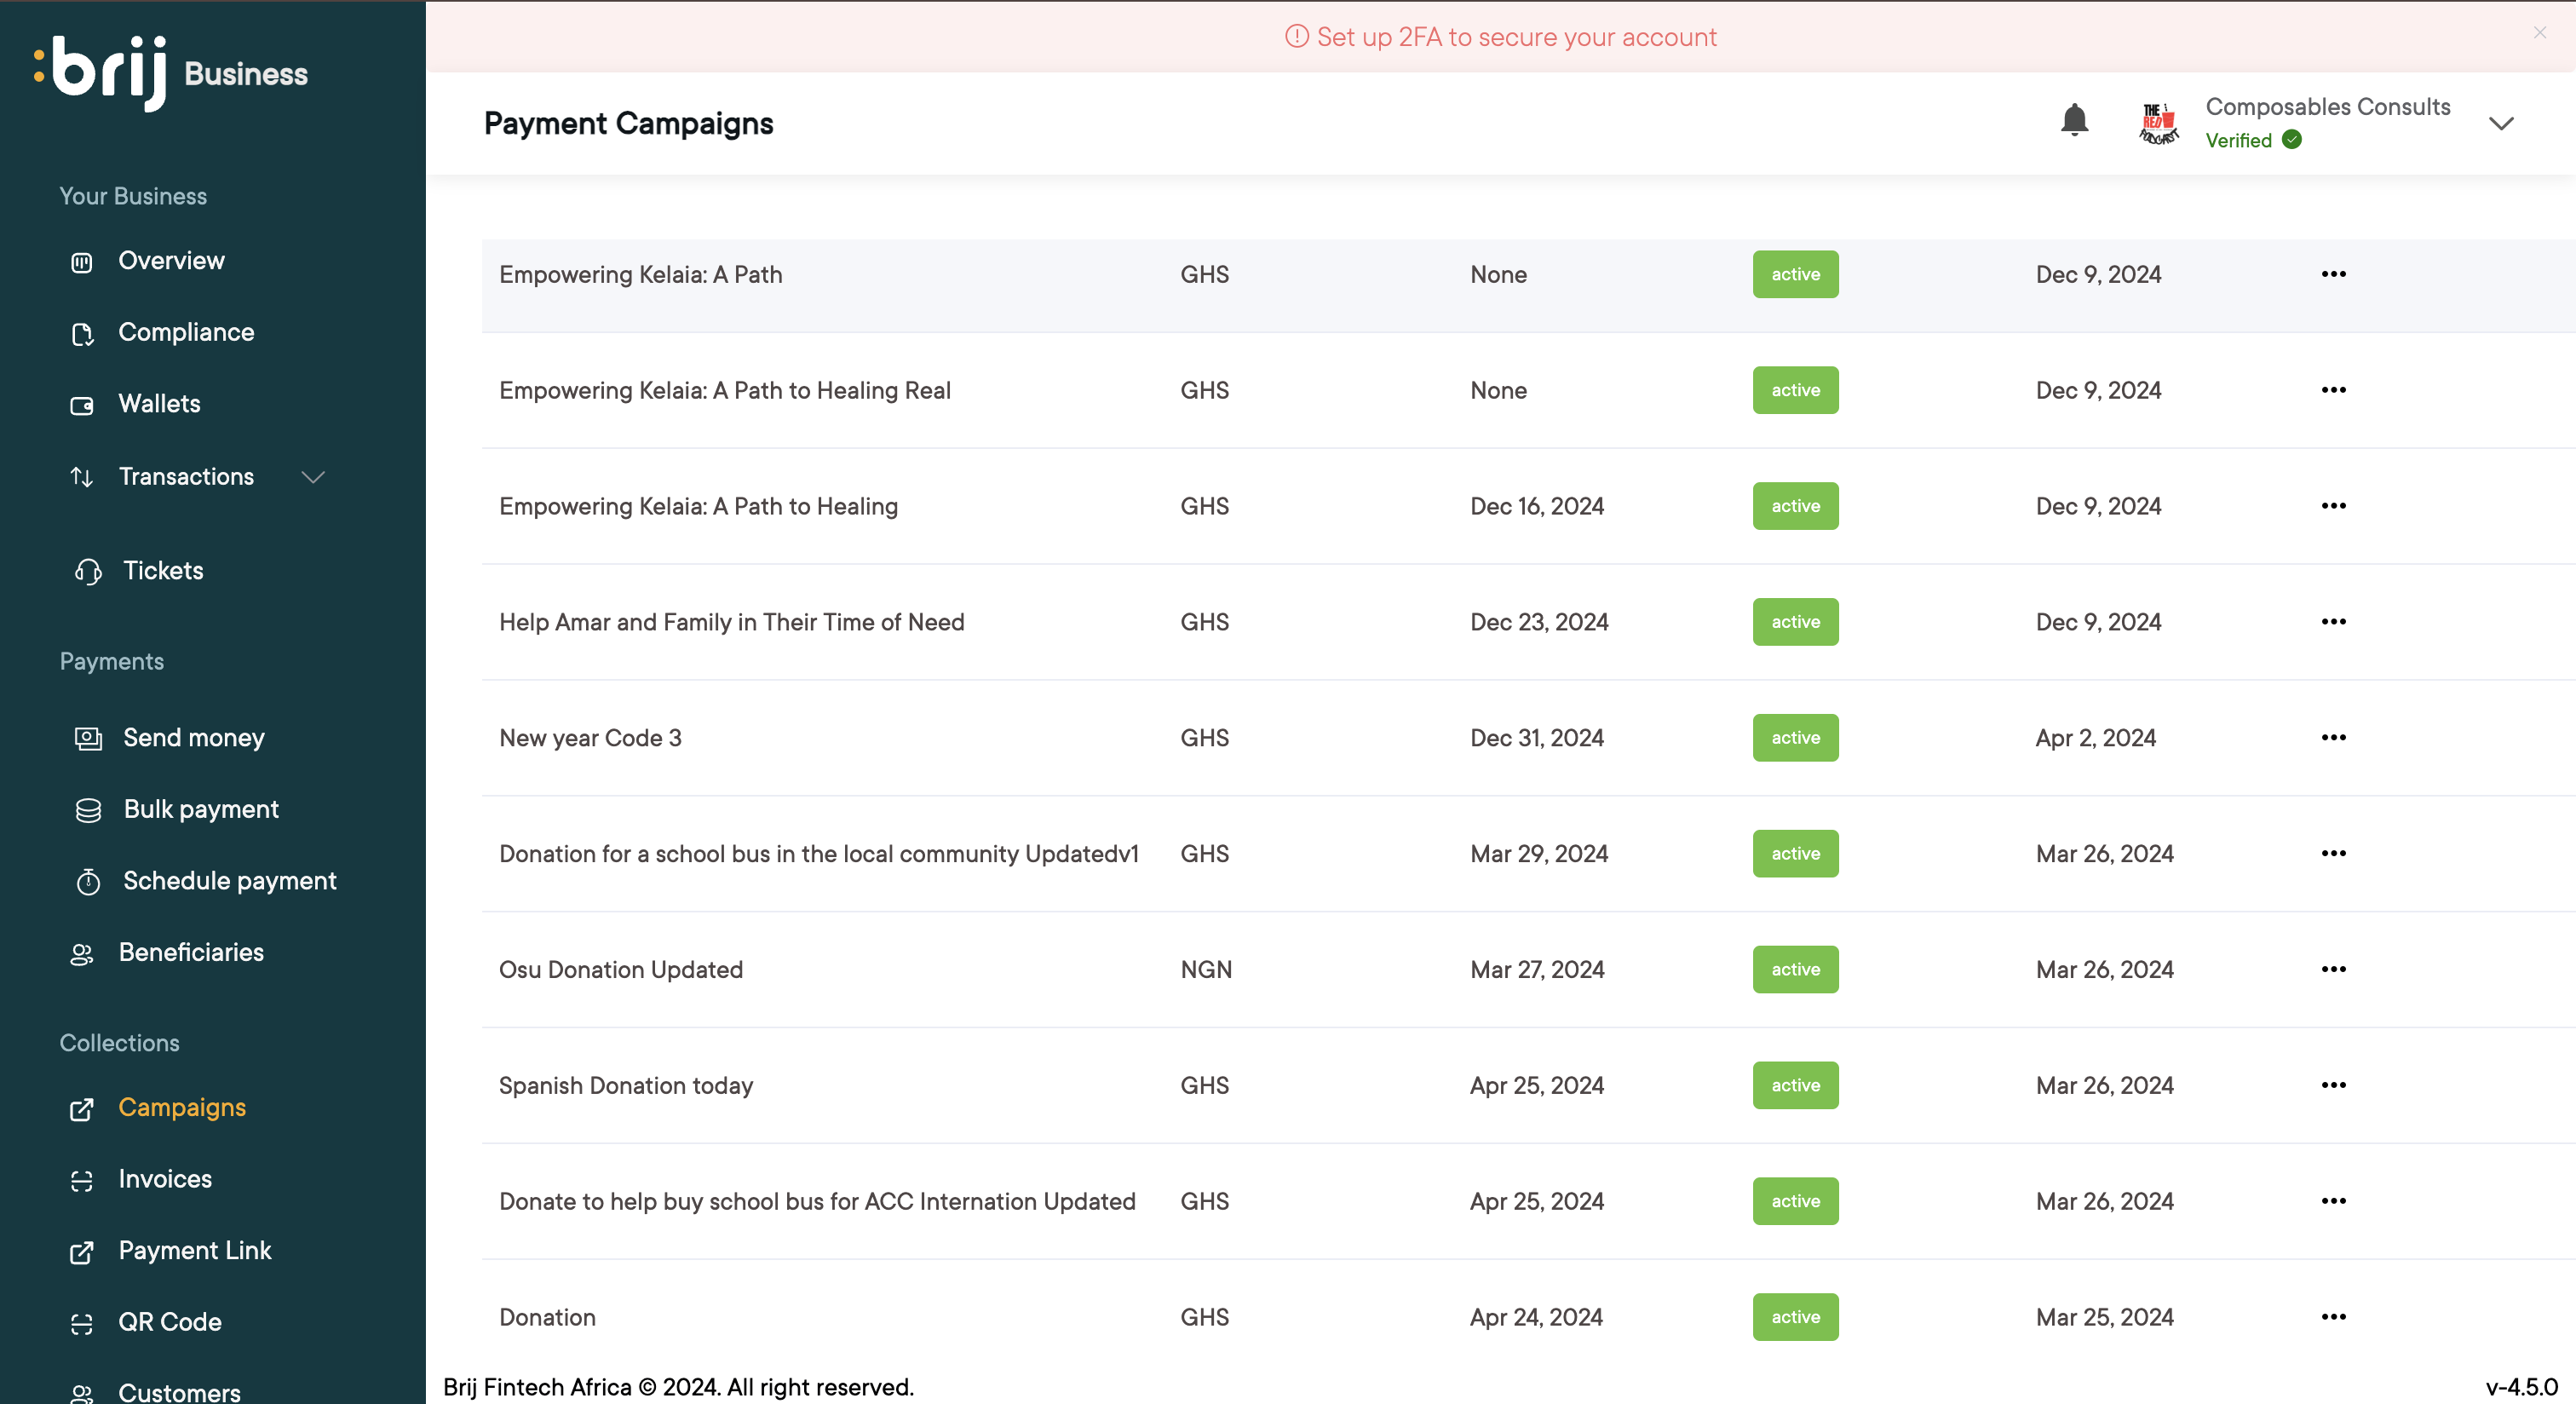This screenshot has height=1404, width=2576.
Task: Click the Schedule payment timer icon
Action: coord(88,881)
